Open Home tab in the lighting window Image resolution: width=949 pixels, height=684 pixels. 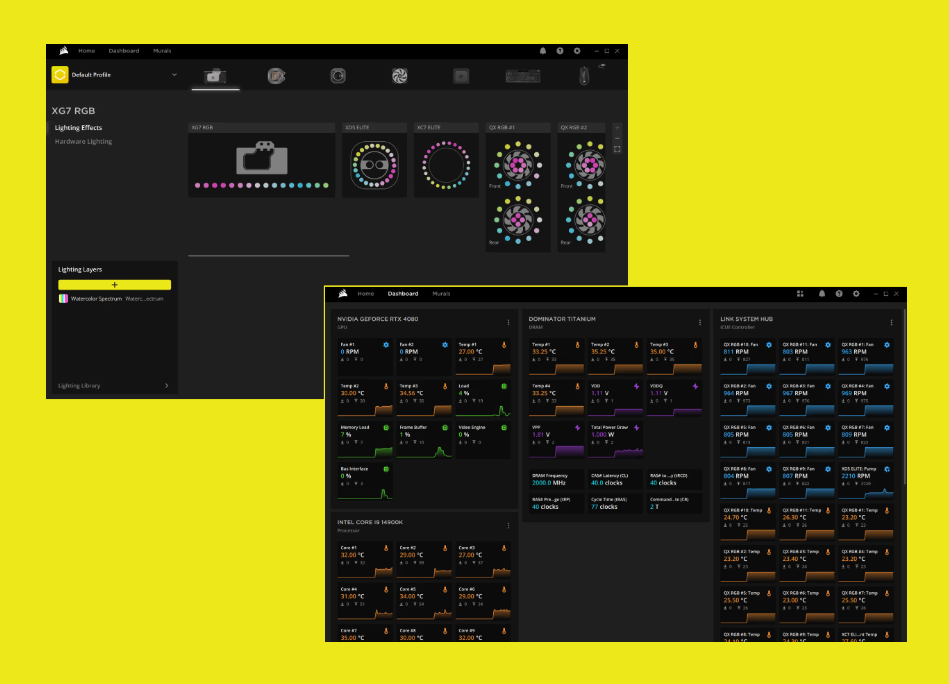87,51
